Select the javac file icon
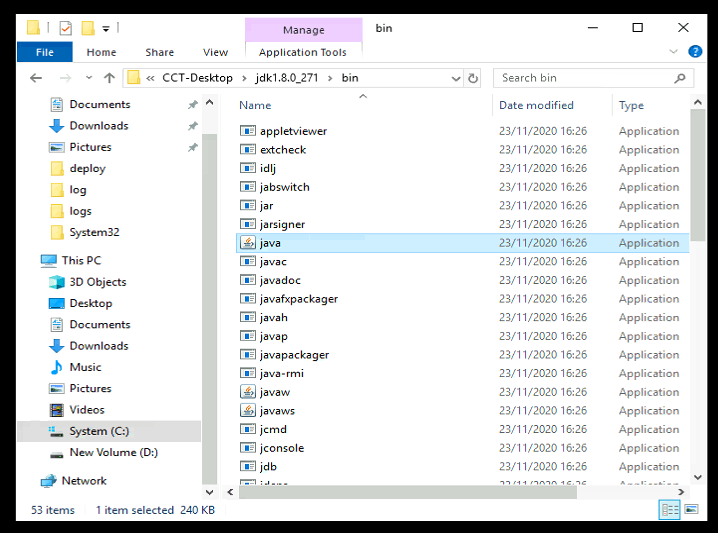The image size is (718, 533). [248, 261]
